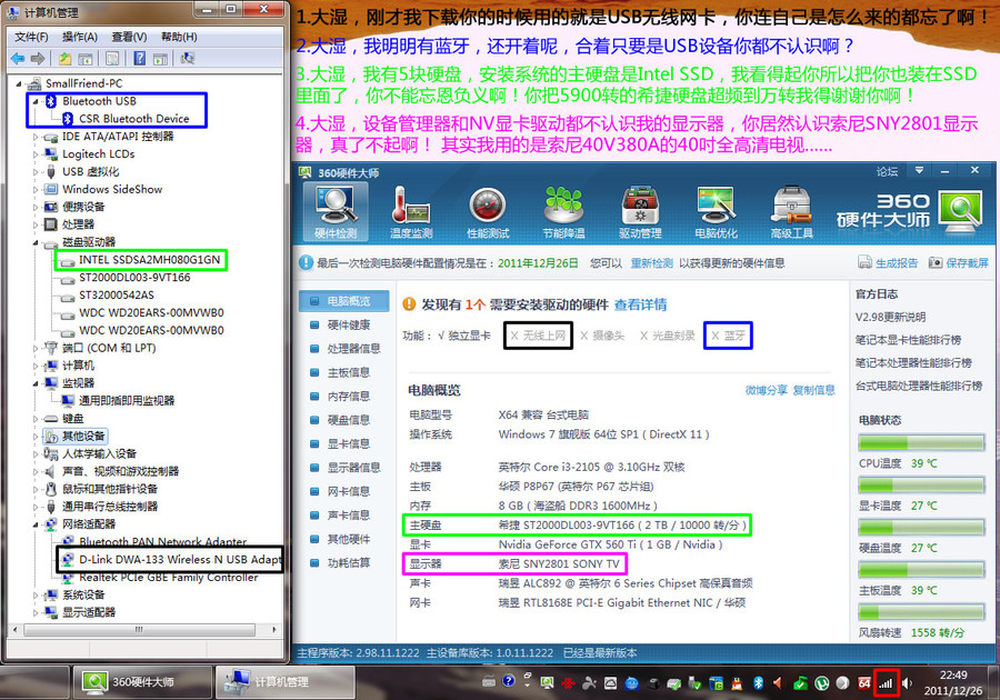Switch to 360硬件大师 taskbar button
1000x700 pixels.
pos(142,682)
